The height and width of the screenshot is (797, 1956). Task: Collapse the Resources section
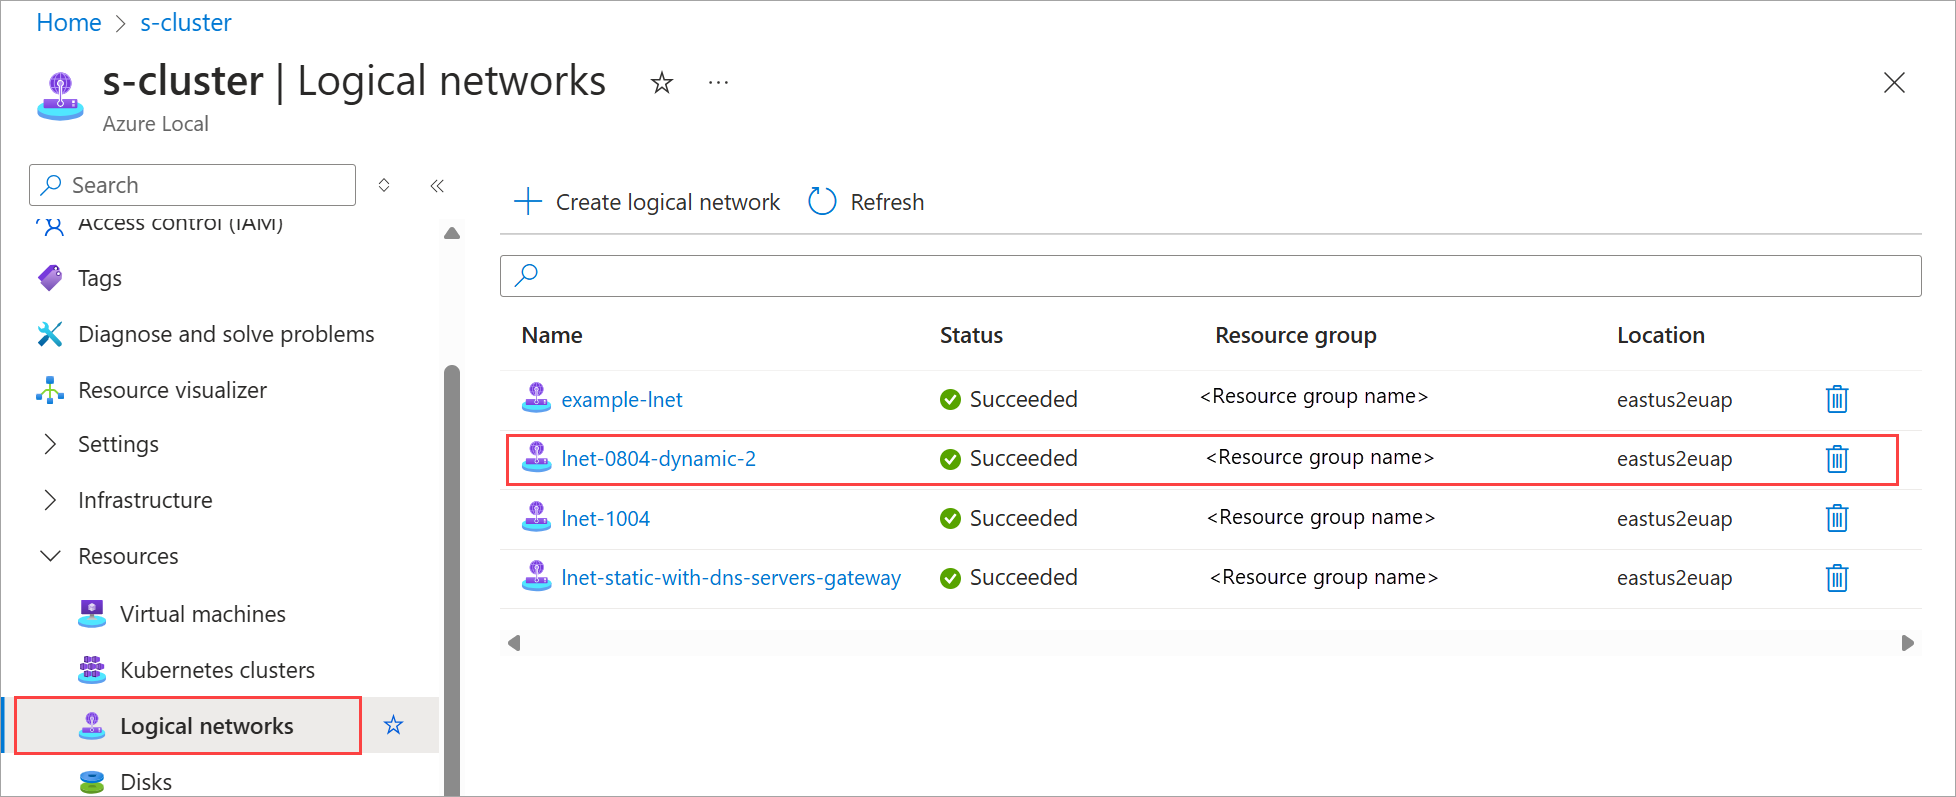[50, 556]
